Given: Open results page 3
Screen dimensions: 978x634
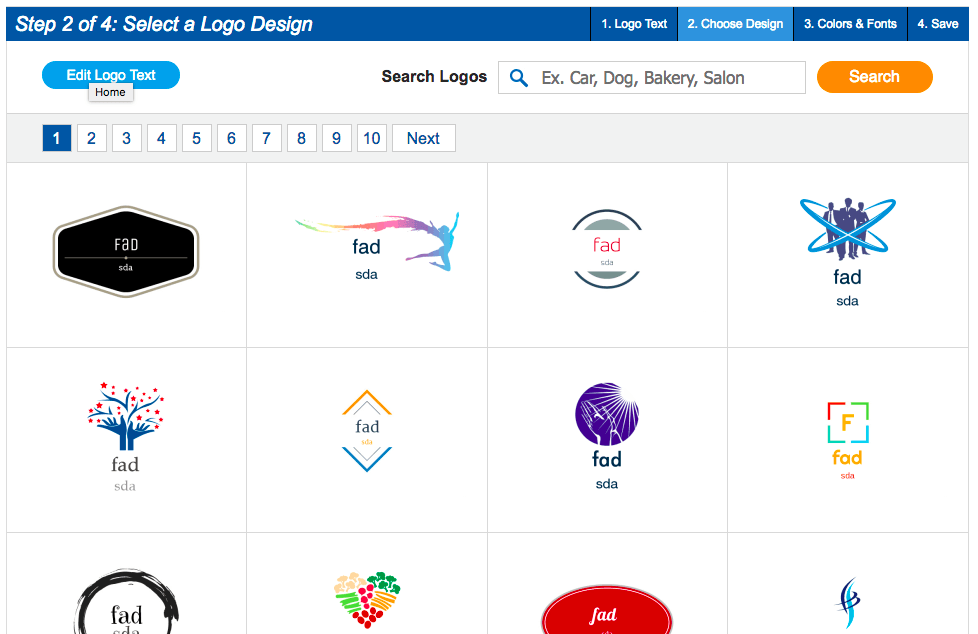Looking at the screenshot, I should point(127,138).
